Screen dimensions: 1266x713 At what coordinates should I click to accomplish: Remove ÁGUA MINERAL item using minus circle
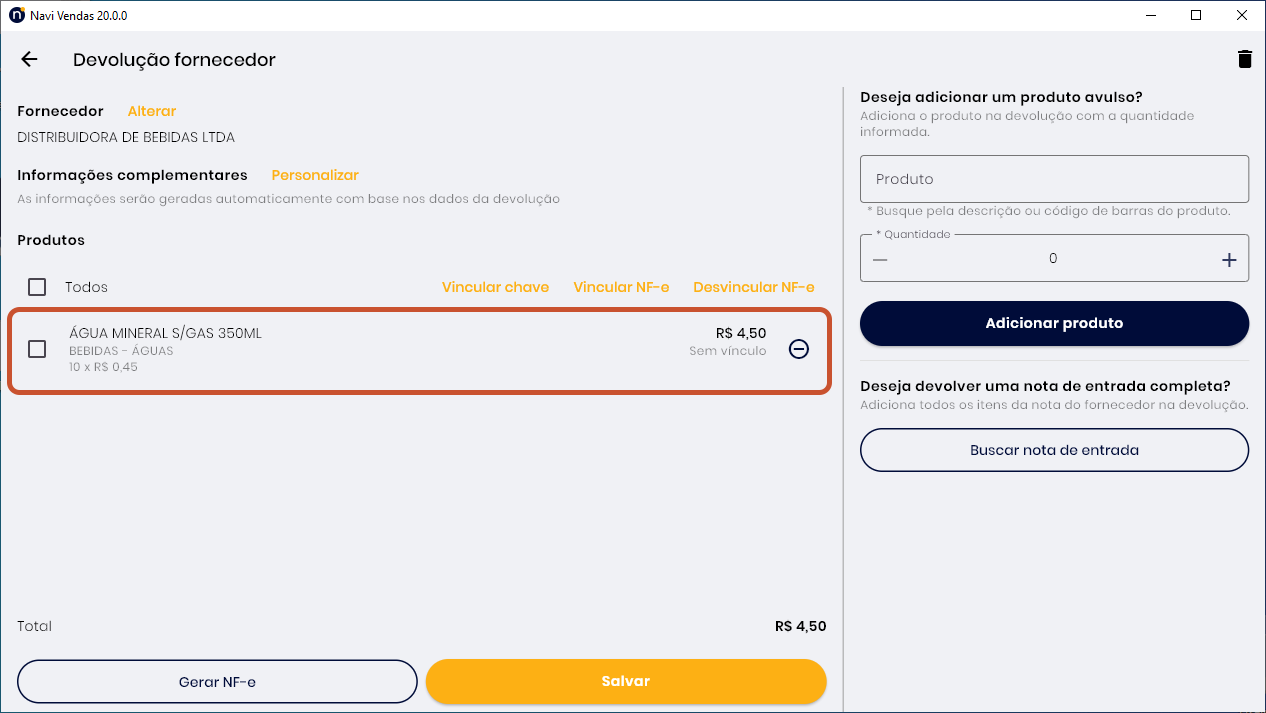798,349
